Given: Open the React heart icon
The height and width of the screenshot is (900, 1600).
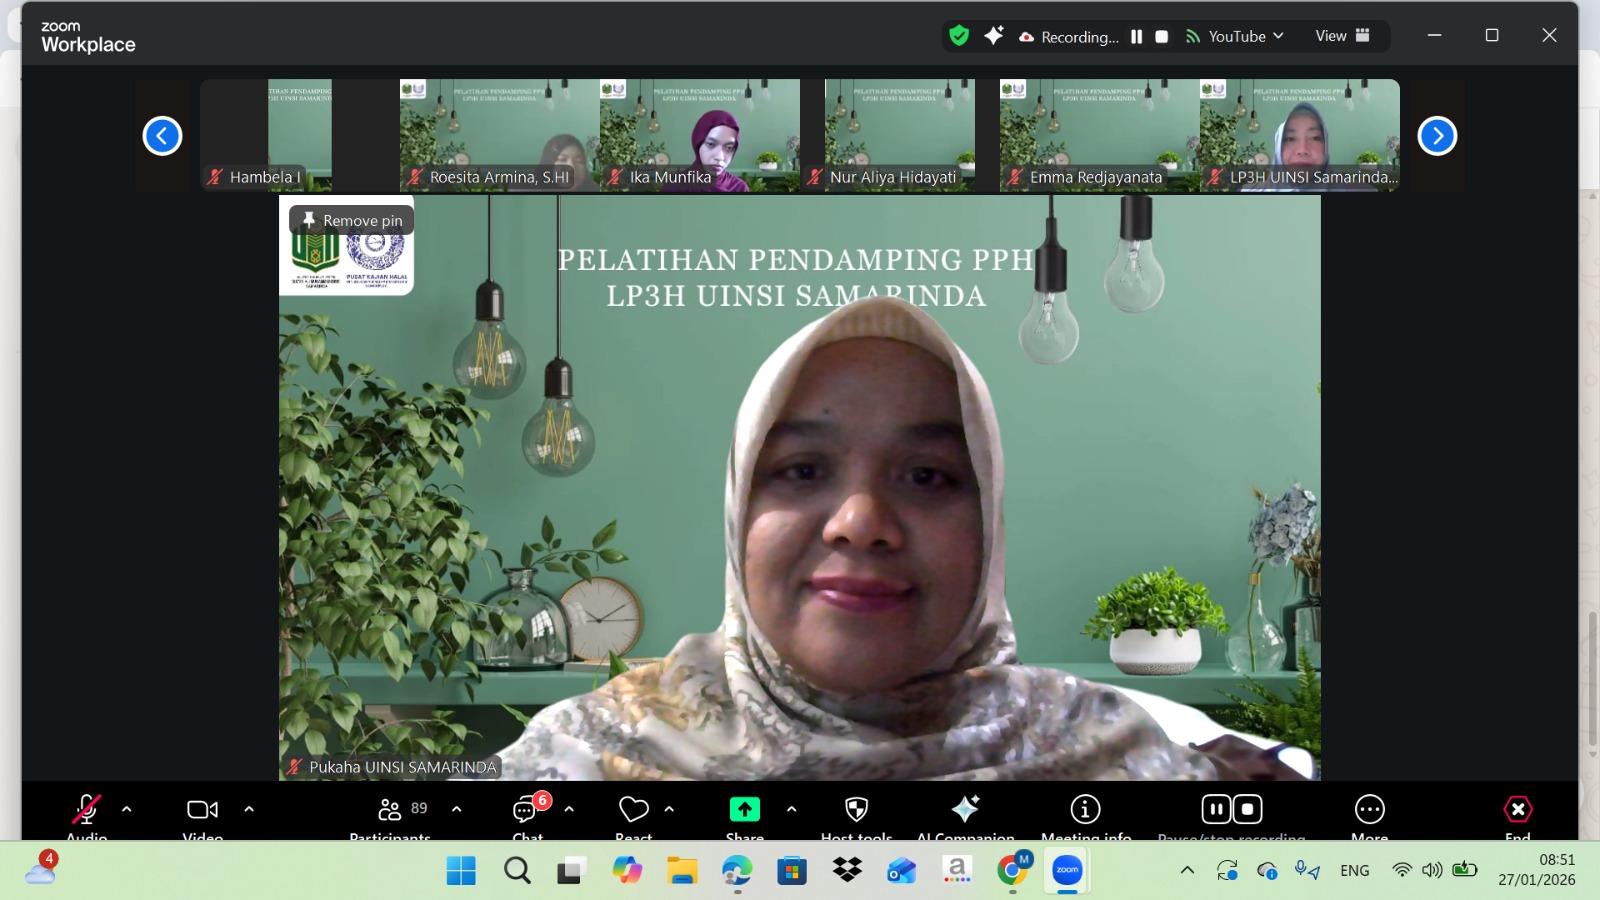Looking at the screenshot, I should 633,809.
